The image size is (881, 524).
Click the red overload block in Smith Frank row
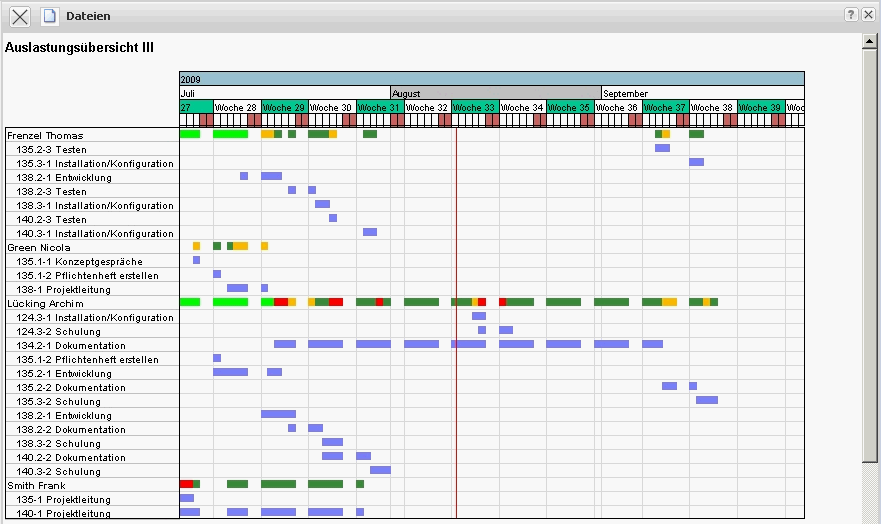click(186, 484)
